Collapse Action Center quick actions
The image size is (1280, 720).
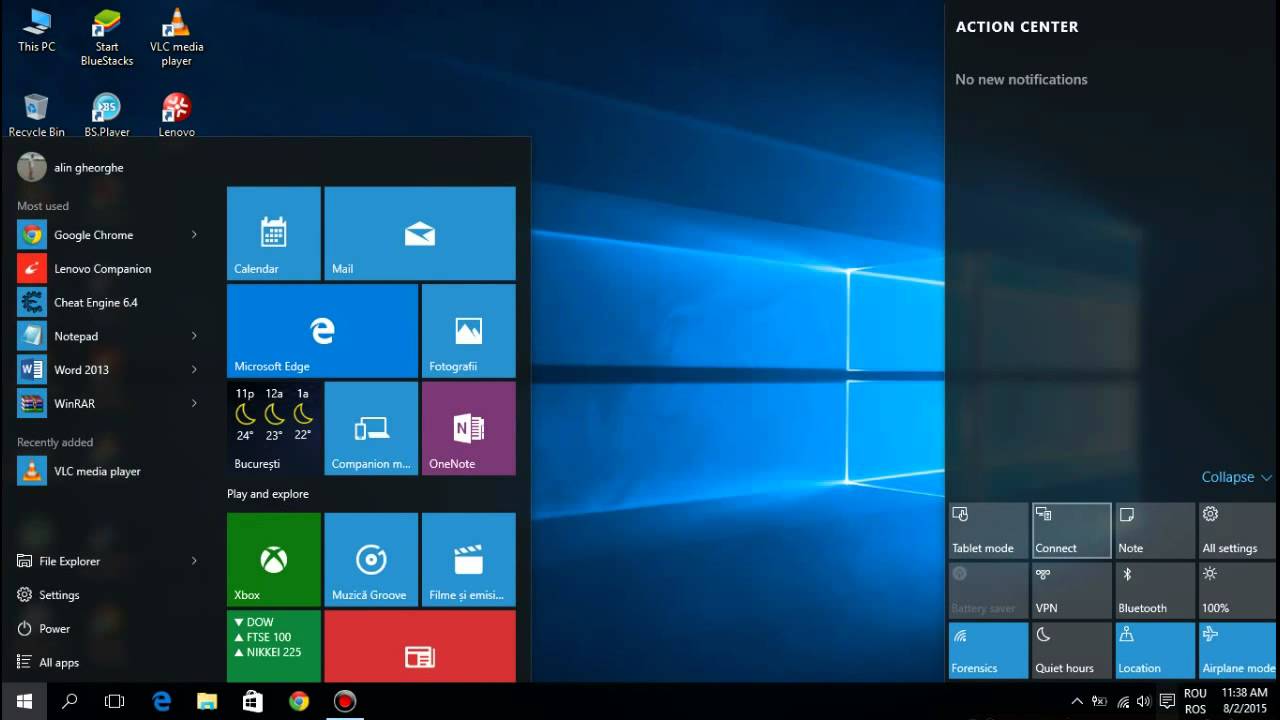(x=1236, y=477)
